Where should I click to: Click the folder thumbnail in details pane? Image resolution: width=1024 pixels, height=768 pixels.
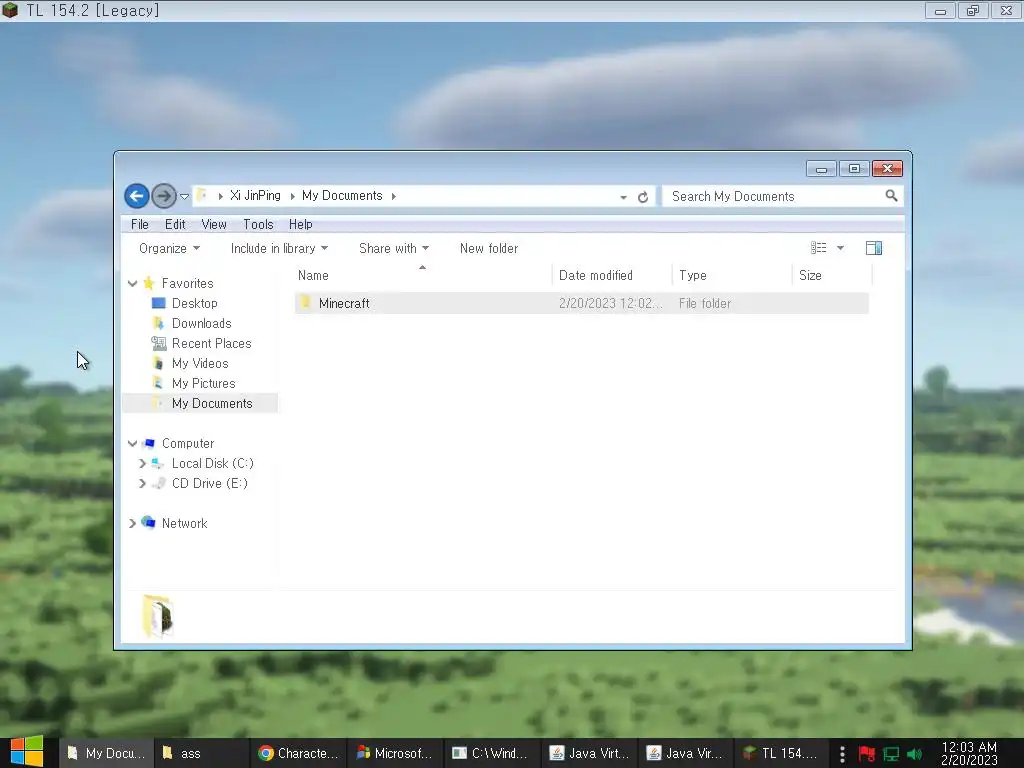click(x=157, y=616)
